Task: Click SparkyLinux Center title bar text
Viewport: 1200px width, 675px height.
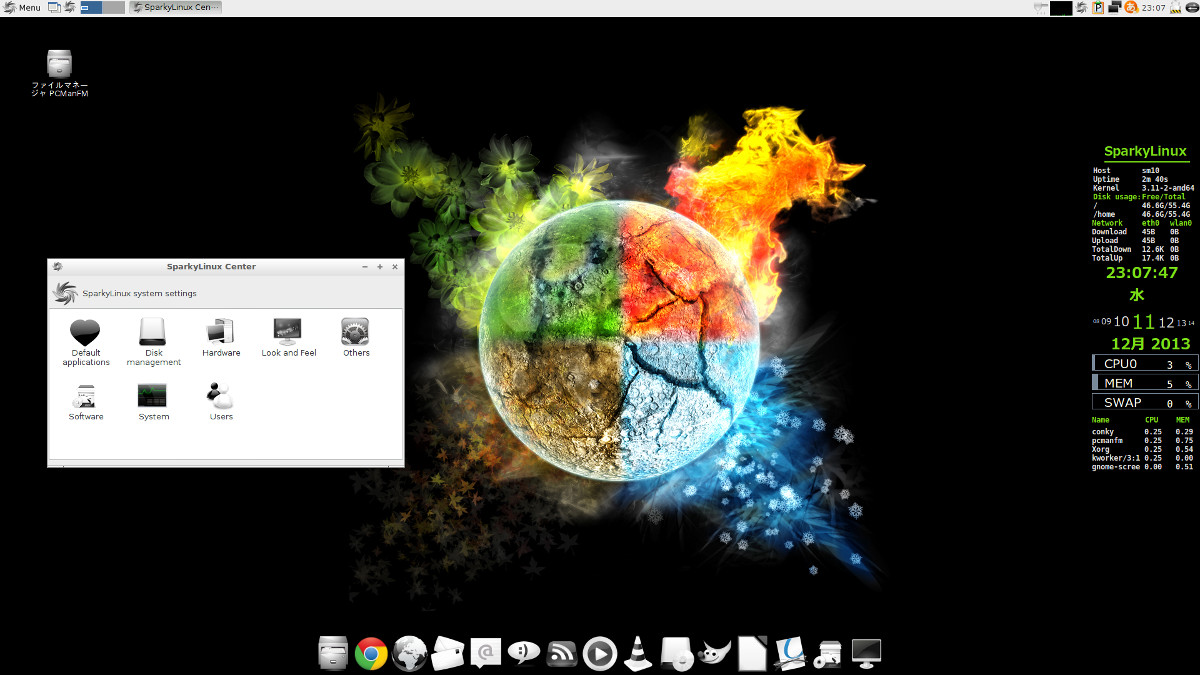Action: [211, 266]
